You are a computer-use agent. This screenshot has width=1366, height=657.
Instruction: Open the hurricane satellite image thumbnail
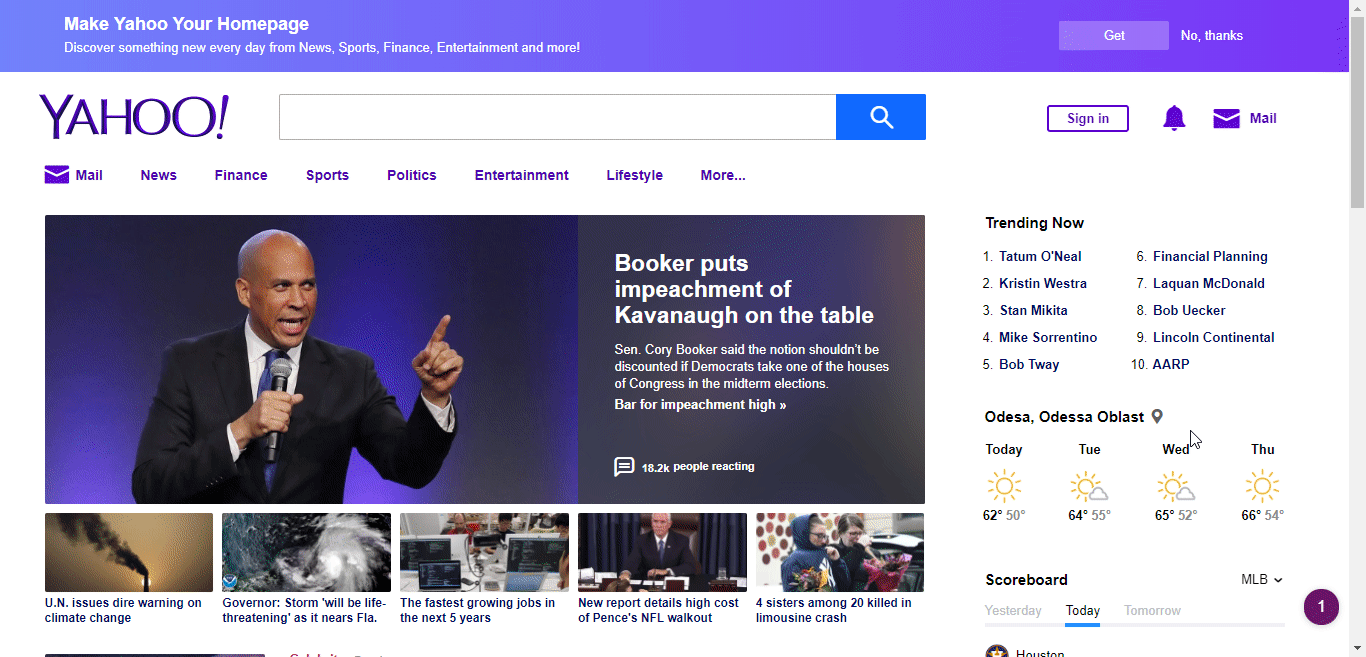tap(306, 552)
